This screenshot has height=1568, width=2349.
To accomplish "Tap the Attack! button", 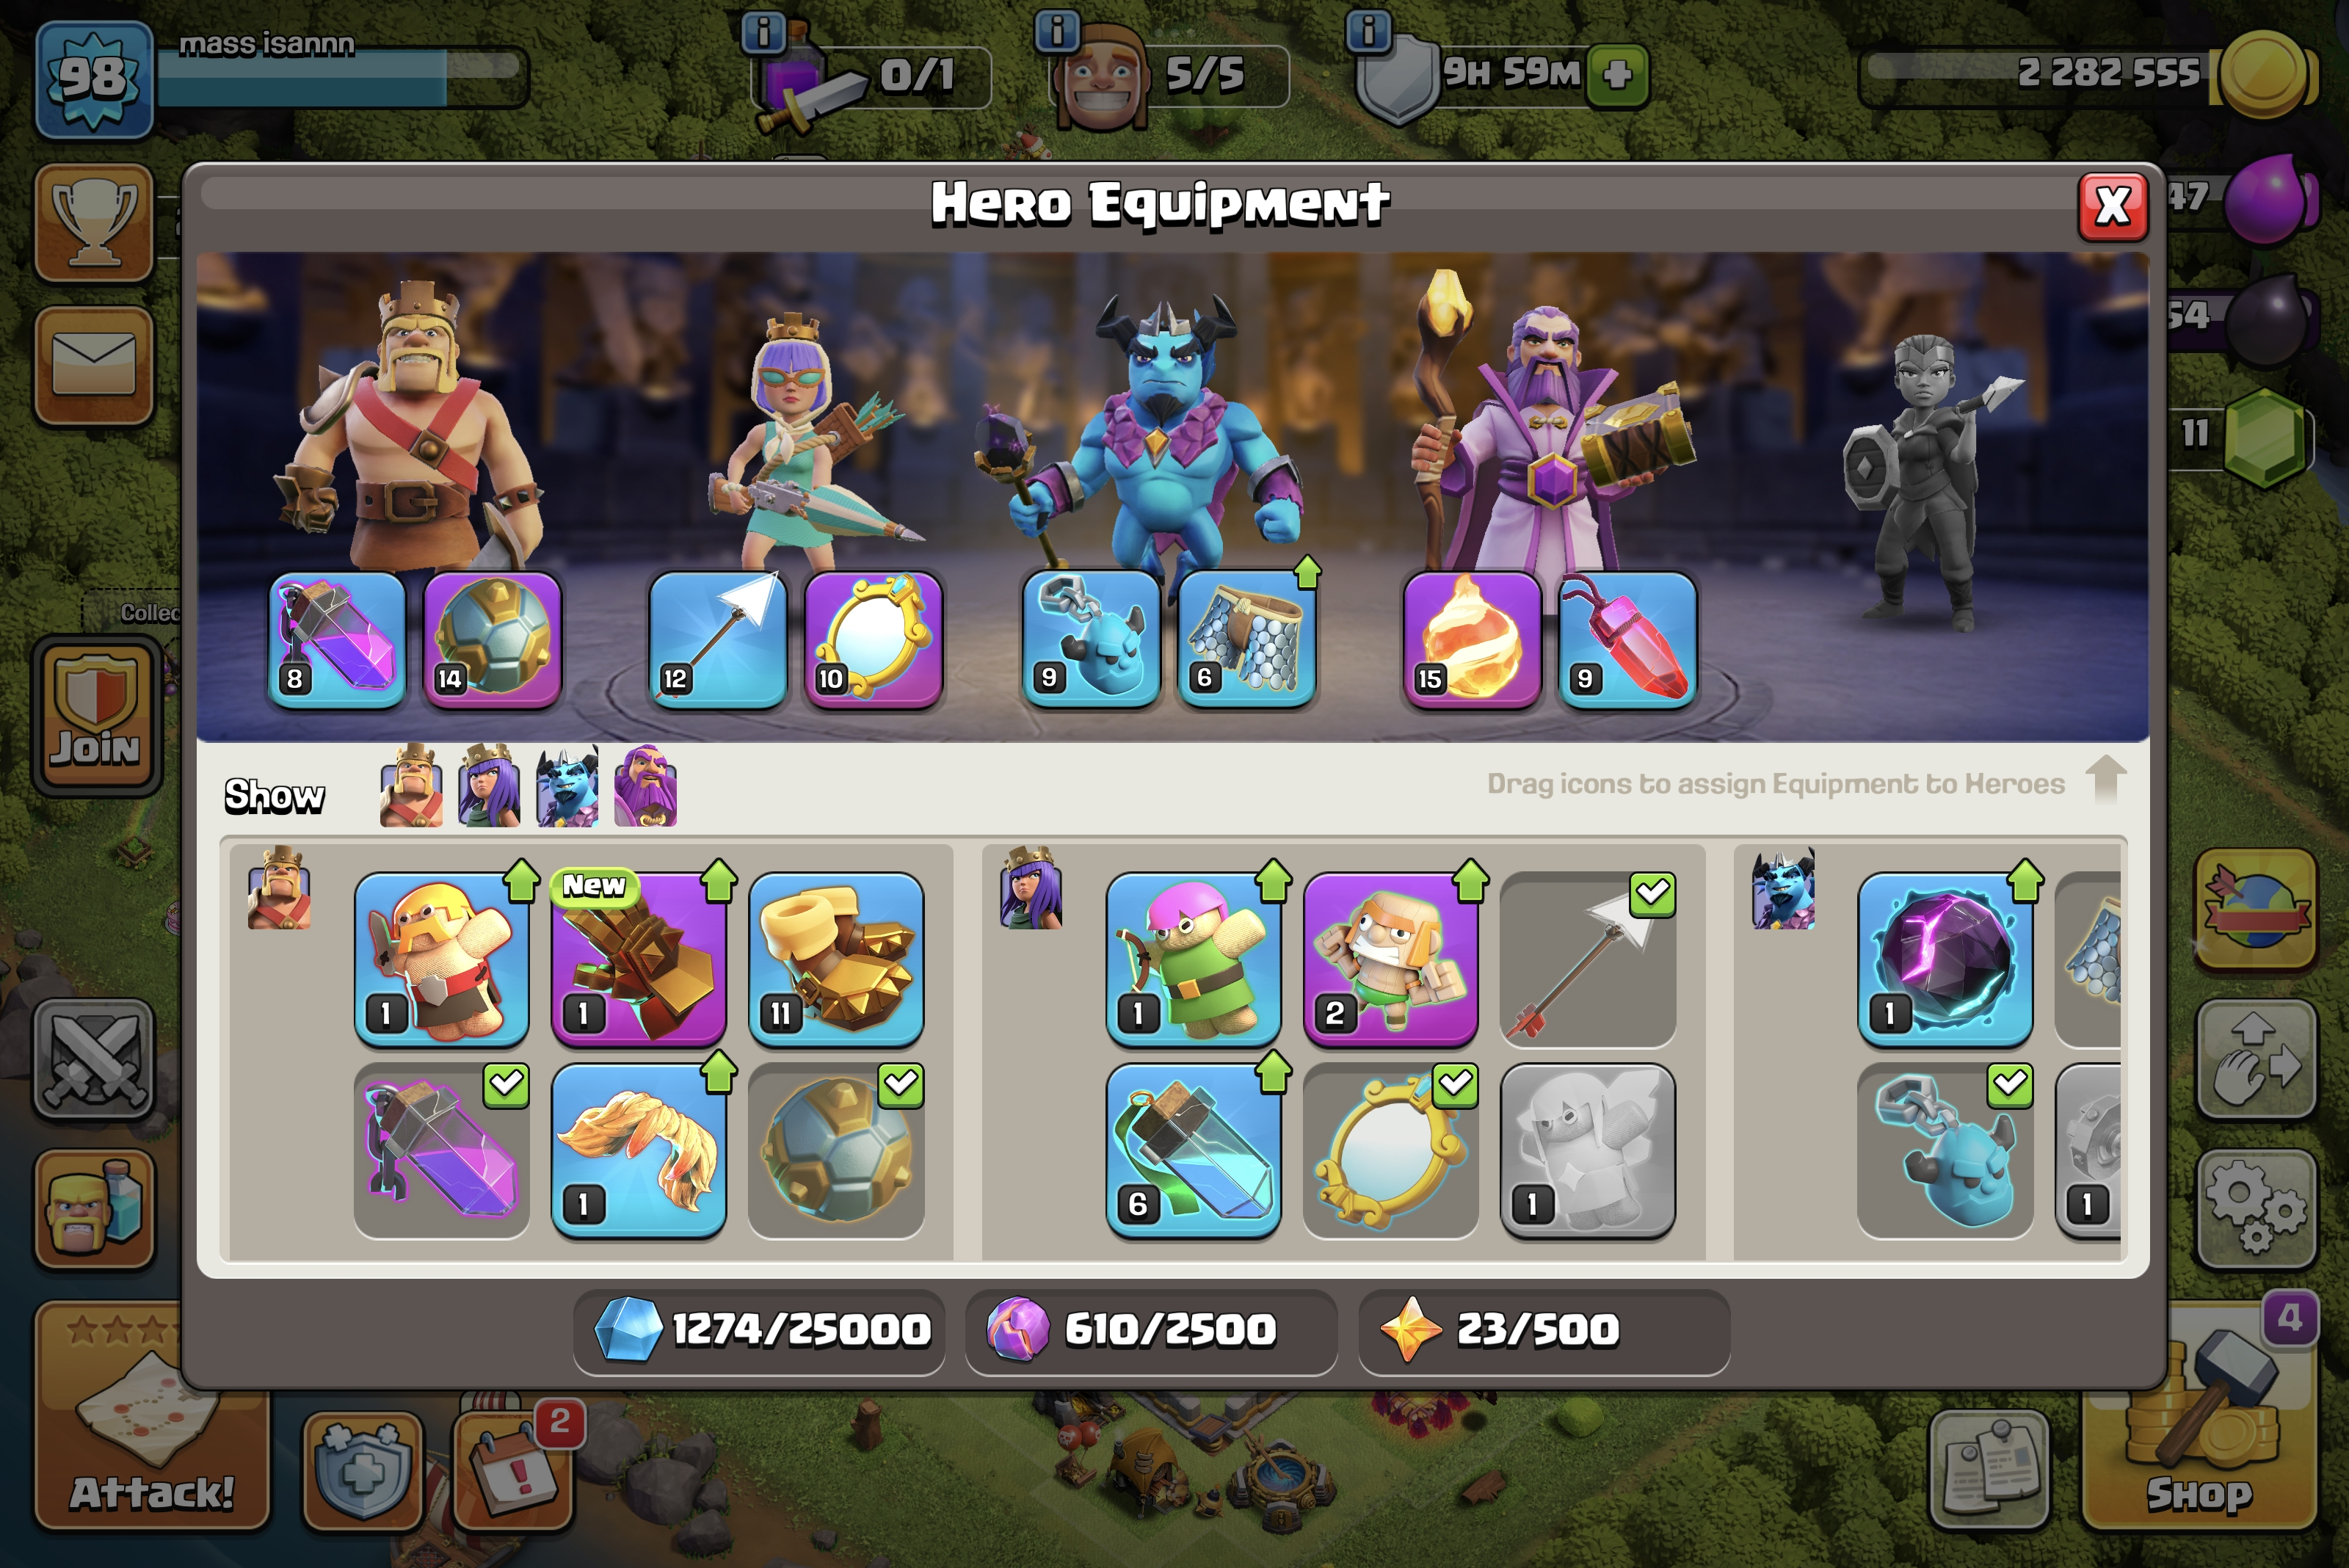I will pyautogui.click(x=151, y=1418).
